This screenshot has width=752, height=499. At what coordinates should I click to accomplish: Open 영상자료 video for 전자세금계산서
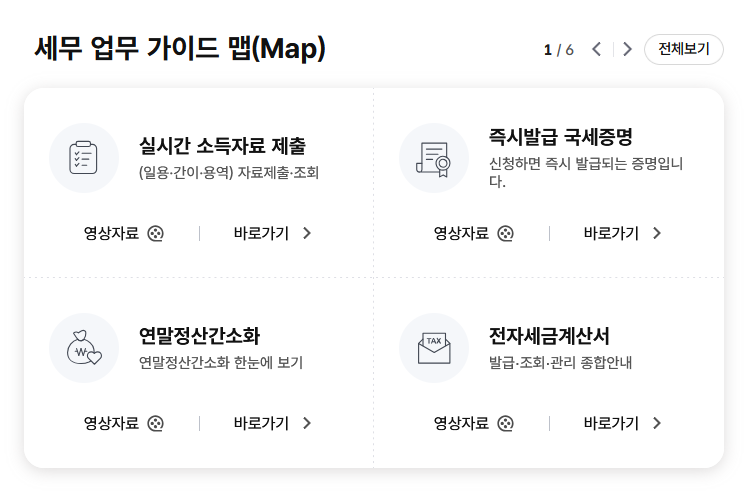(x=473, y=423)
